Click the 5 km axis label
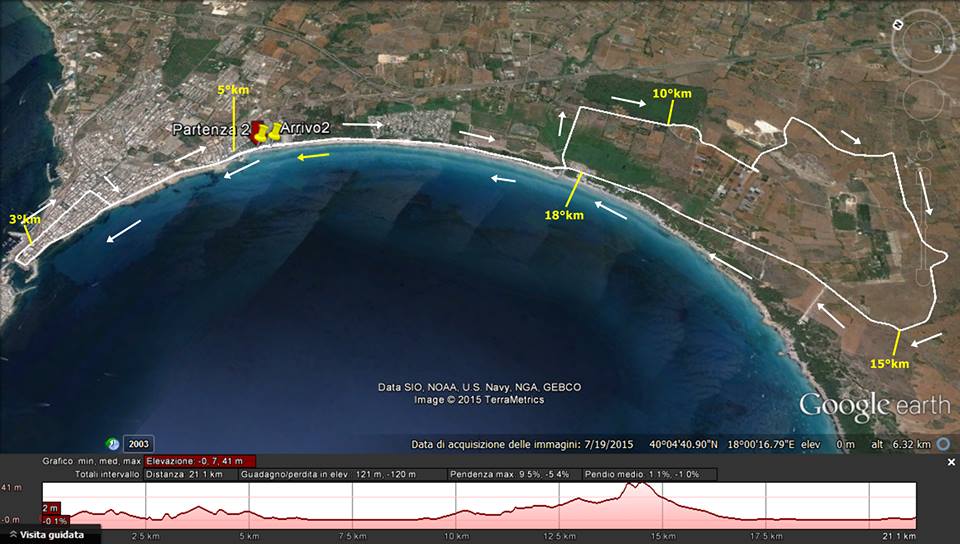This screenshot has width=960, height=544. pyautogui.click(x=249, y=536)
